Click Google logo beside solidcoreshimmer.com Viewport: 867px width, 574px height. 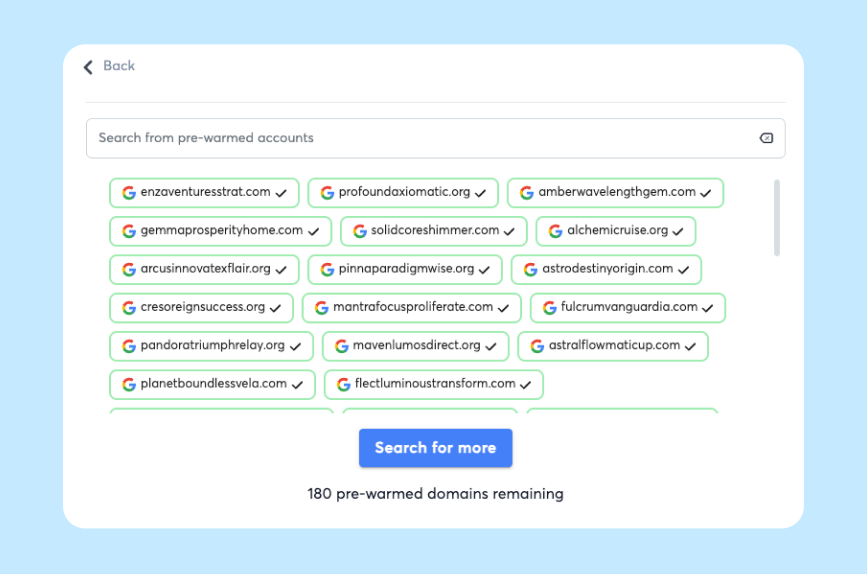tap(360, 231)
